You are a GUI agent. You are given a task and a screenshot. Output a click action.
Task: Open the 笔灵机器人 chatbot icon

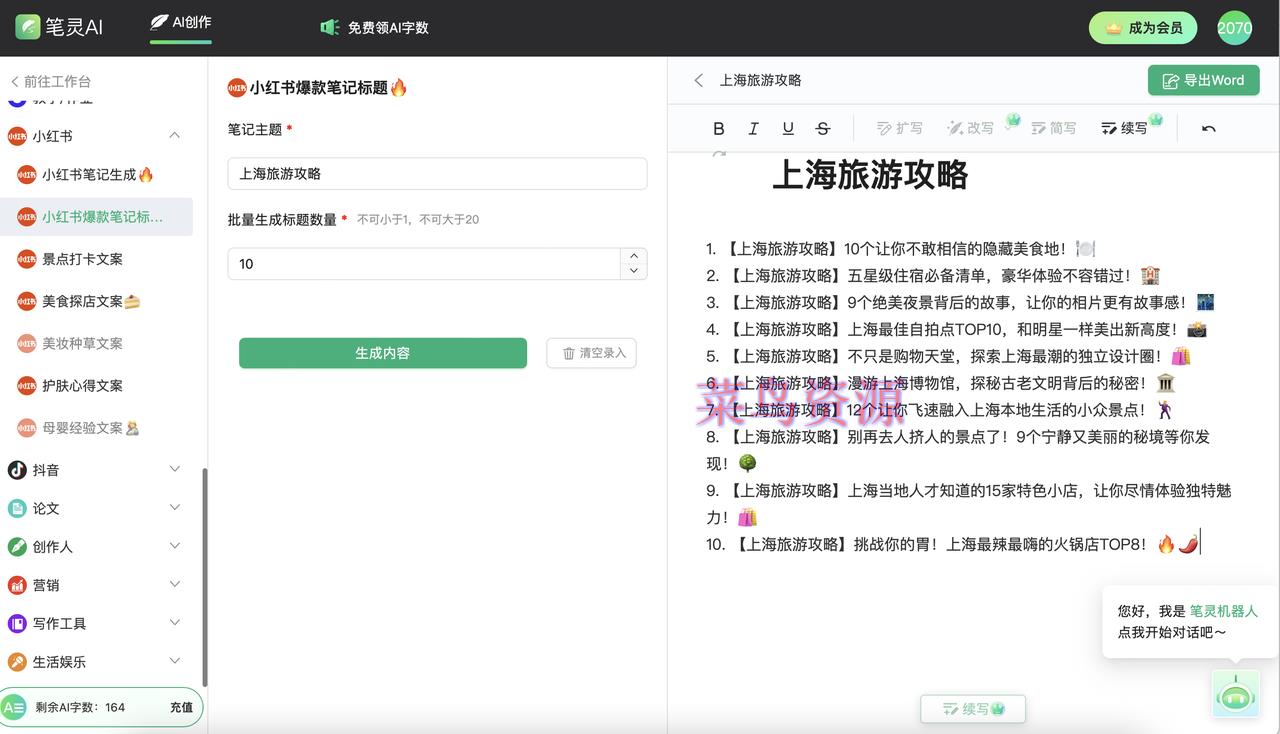pyautogui.click(x=1235, y=694)
